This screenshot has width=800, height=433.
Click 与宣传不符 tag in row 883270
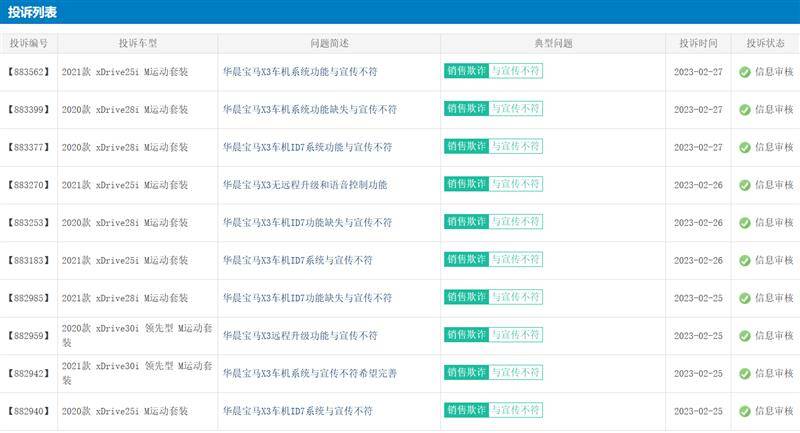pyautogui.click(x=515, y=184)
